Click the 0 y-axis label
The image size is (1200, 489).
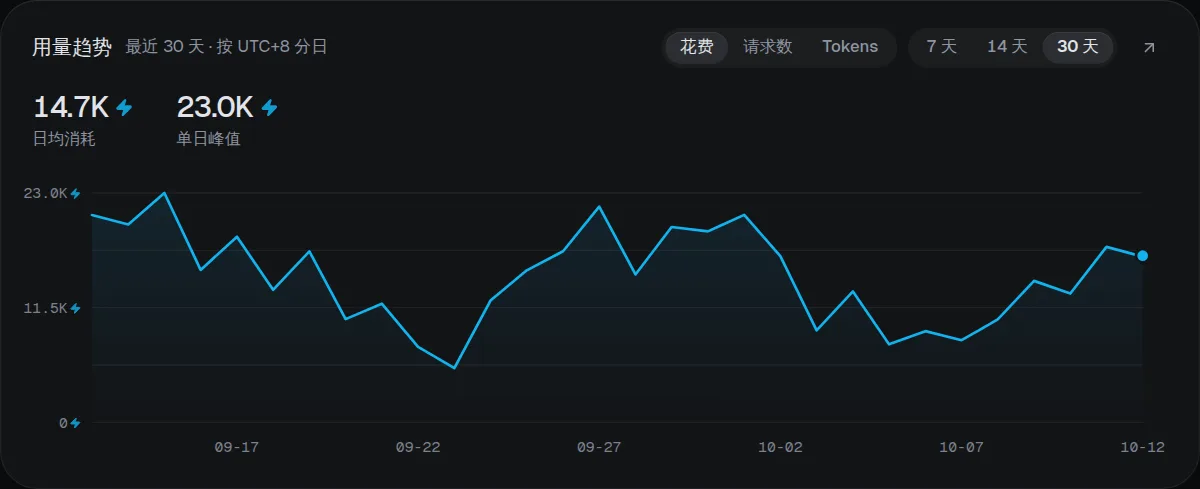[62, 423]
